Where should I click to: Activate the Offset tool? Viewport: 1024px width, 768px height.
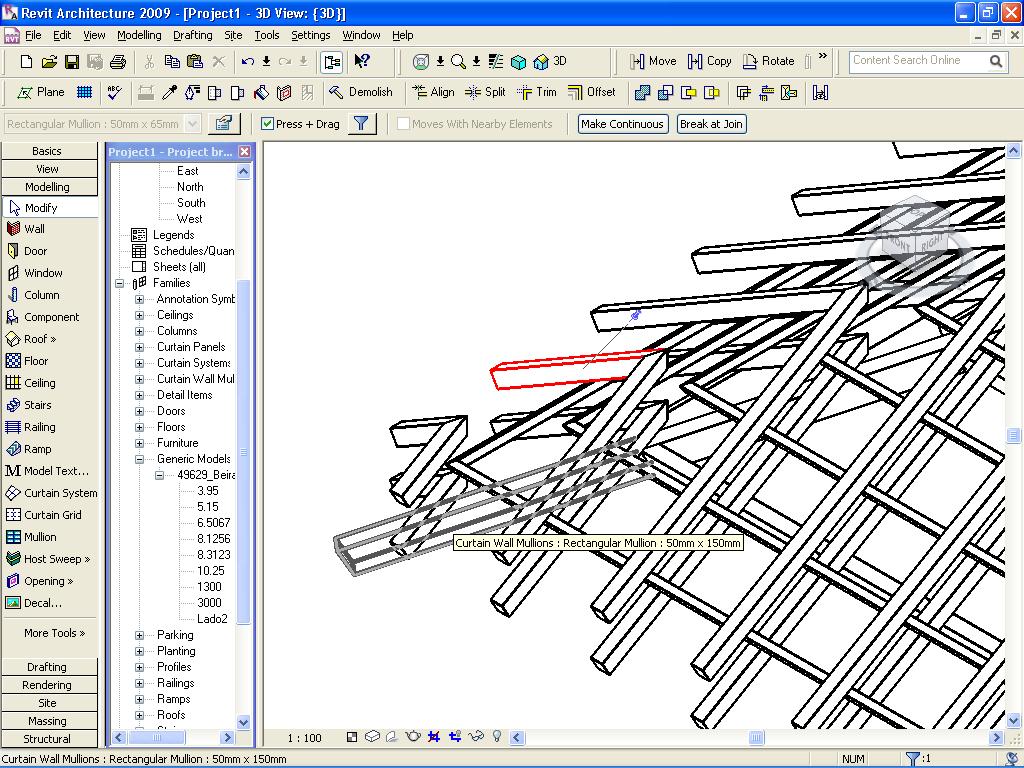click(591, 92)
